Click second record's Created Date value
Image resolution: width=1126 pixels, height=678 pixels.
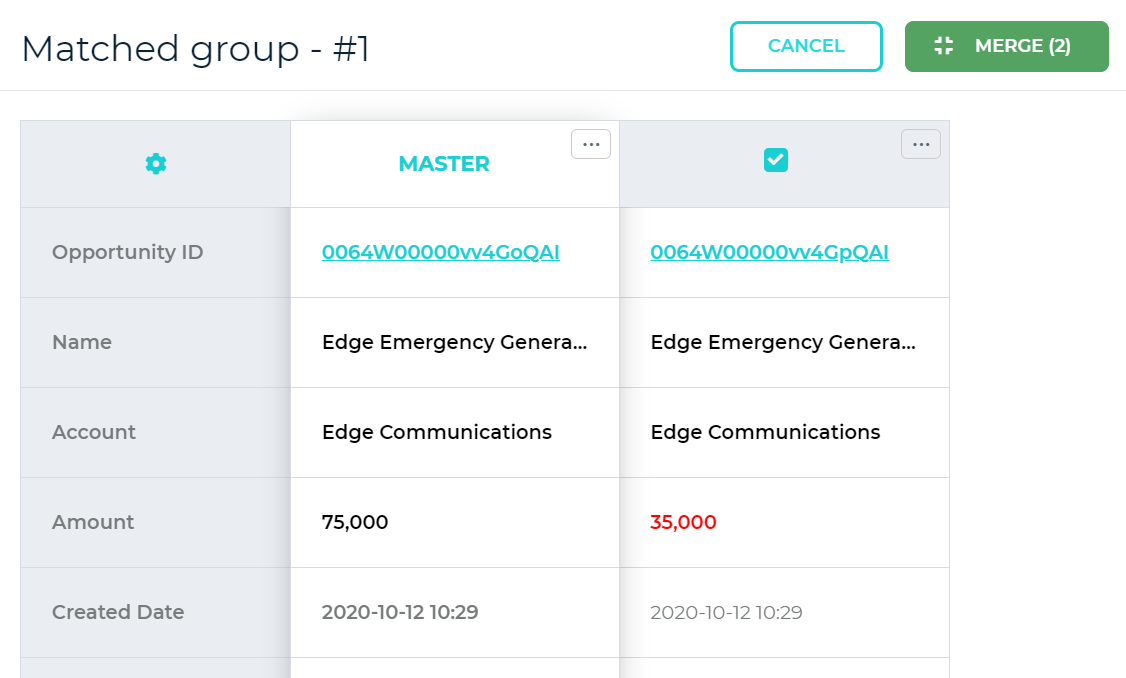pos(726,612)
